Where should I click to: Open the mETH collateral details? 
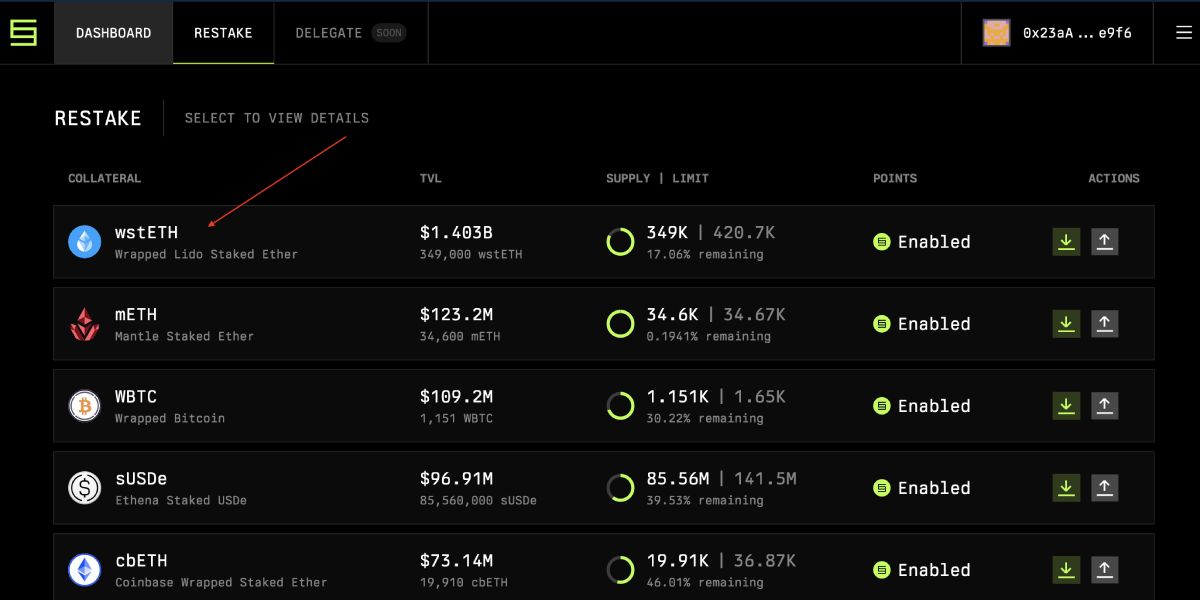click(604, 323)
